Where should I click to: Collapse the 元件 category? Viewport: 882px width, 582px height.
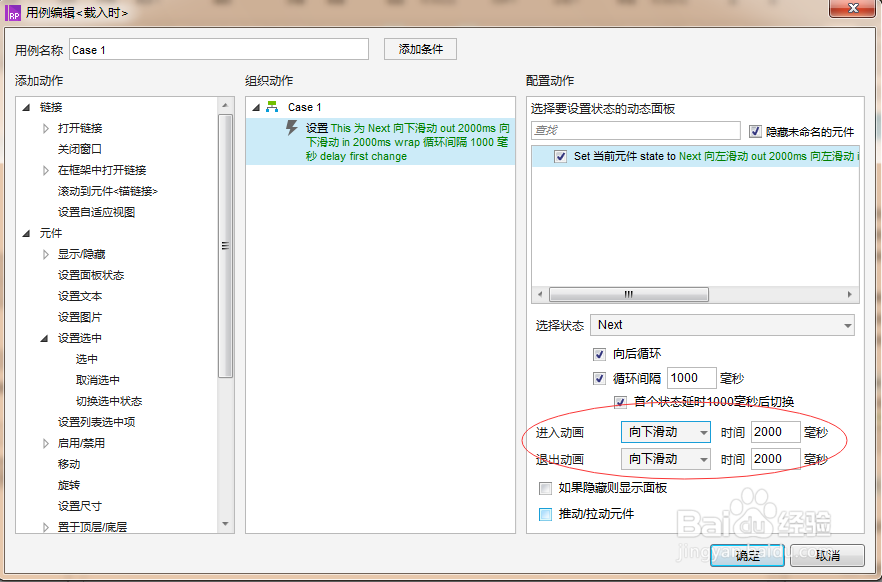pyautogui.click(x=26, y=233)
